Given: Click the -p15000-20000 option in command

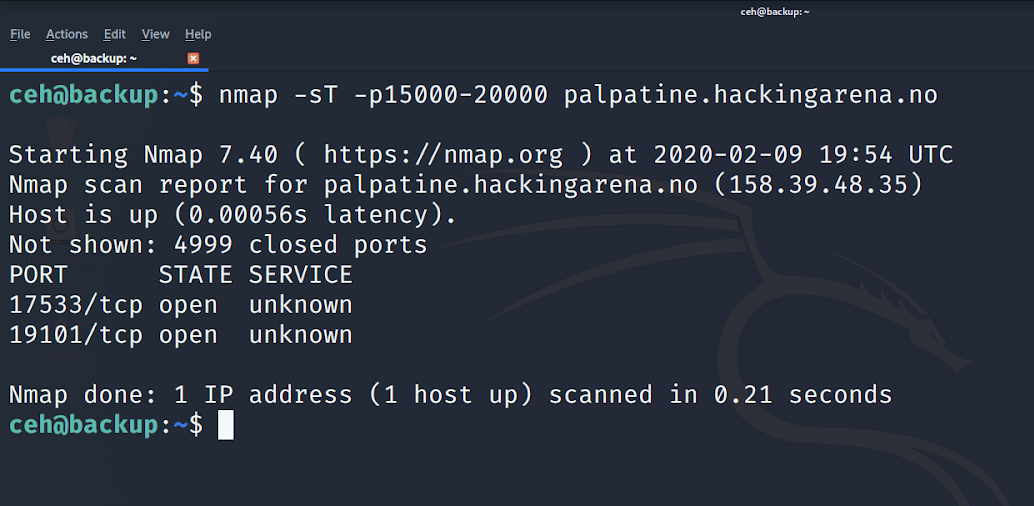Looking at the screenshot, I should 450,96.
